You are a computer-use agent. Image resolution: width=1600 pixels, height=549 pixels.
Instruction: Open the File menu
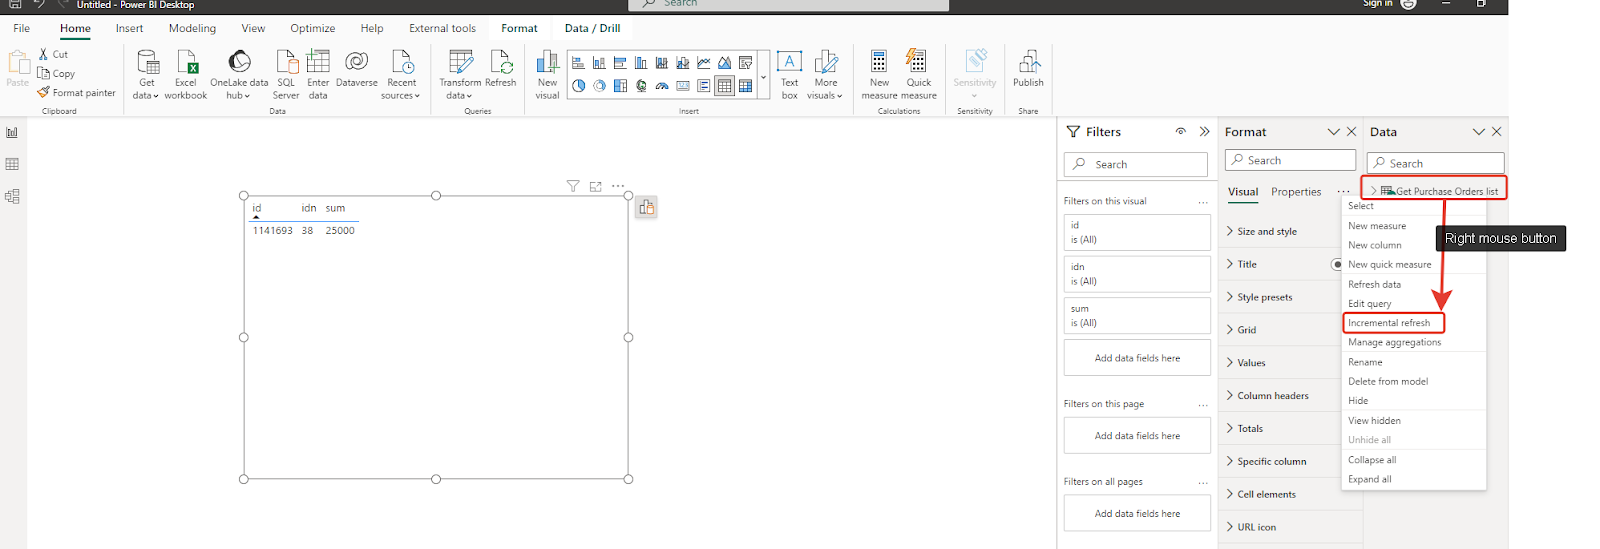click(x=22, y=28)
